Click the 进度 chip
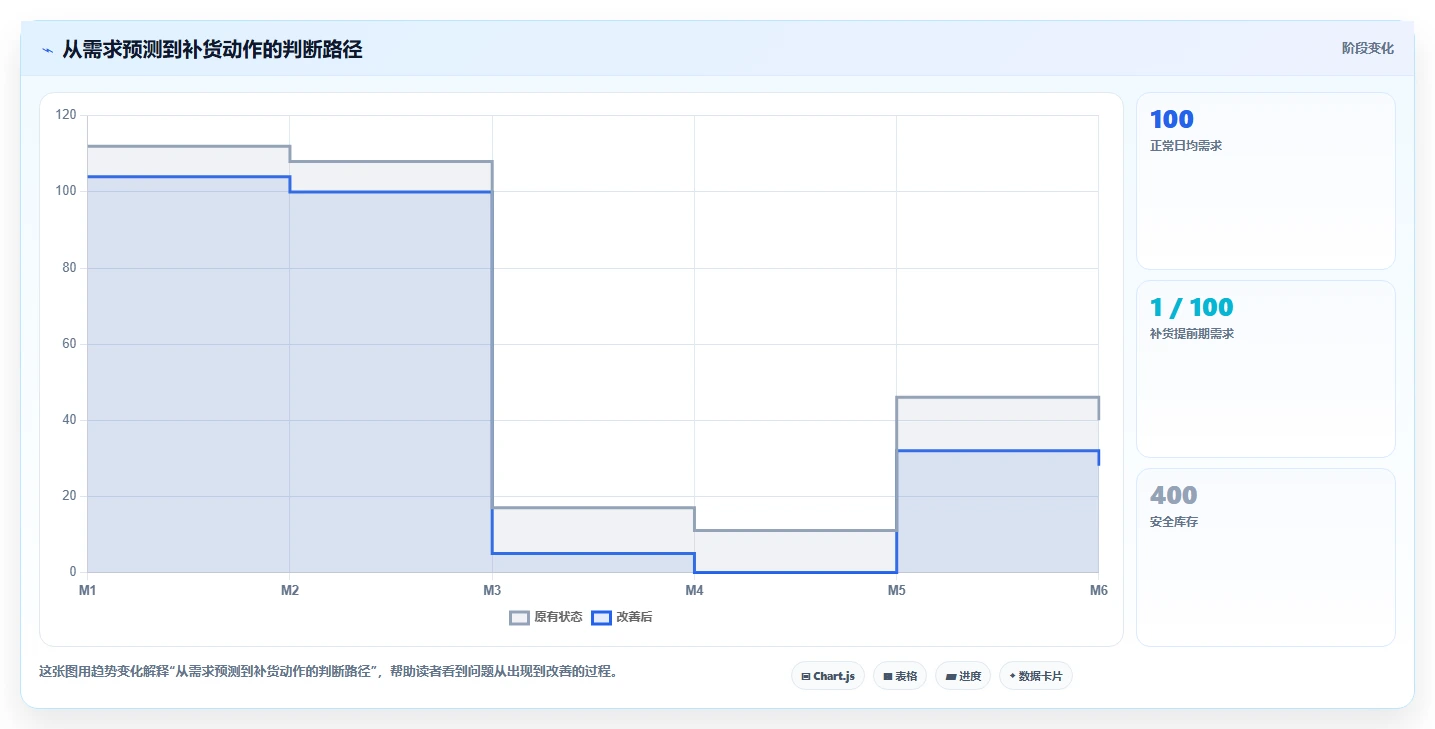The height and width of the screenshot is (729, 1435). tap(963, 676)
